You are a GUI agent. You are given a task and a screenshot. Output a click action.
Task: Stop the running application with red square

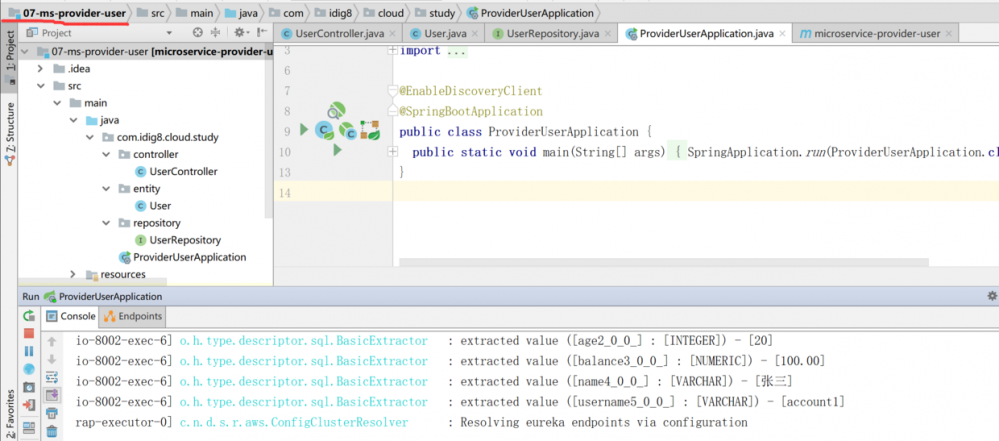[29, 333]
